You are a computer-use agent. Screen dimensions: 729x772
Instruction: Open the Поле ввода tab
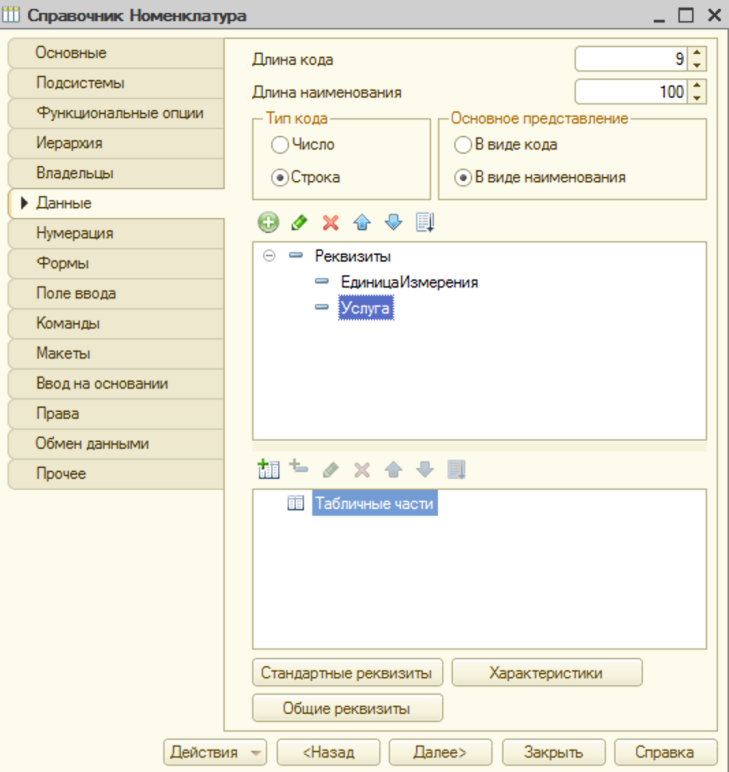[116, 293]
